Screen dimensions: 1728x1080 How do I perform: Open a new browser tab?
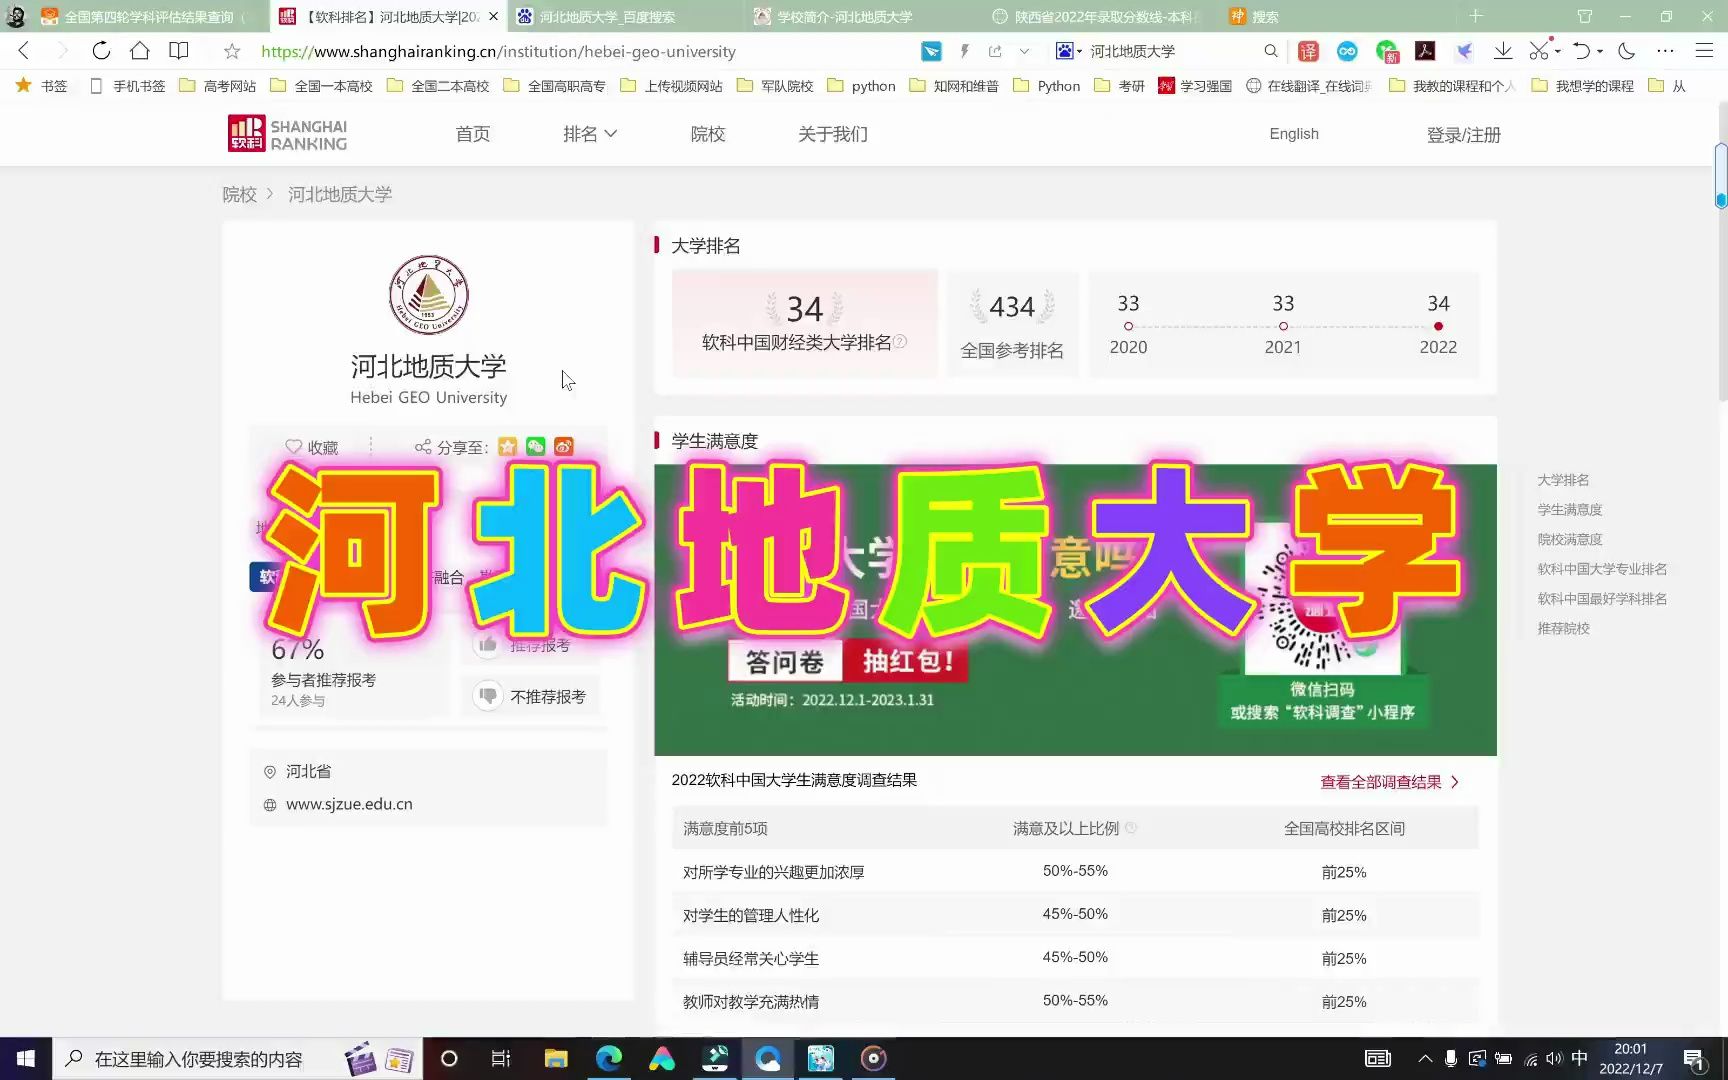tap(1476, 16)
